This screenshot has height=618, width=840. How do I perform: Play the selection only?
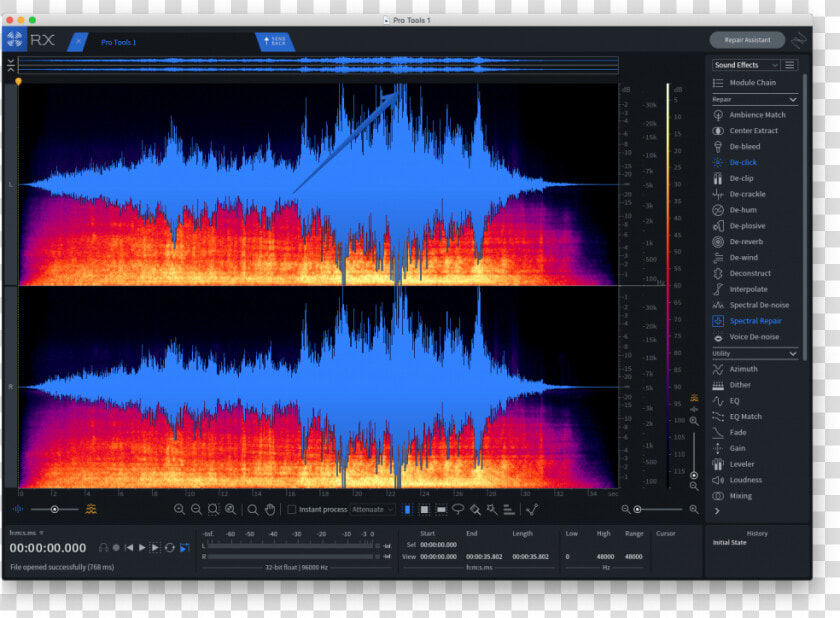155,547
